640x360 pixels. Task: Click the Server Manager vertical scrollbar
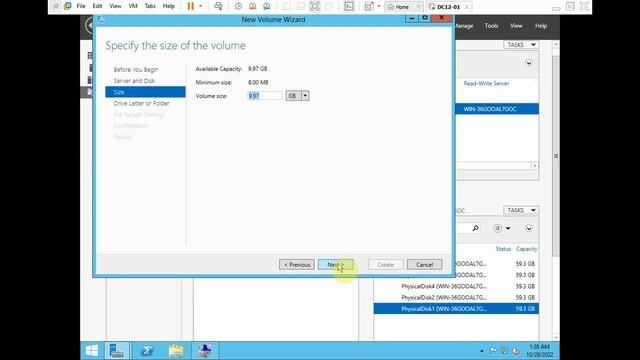coord(556,155)
